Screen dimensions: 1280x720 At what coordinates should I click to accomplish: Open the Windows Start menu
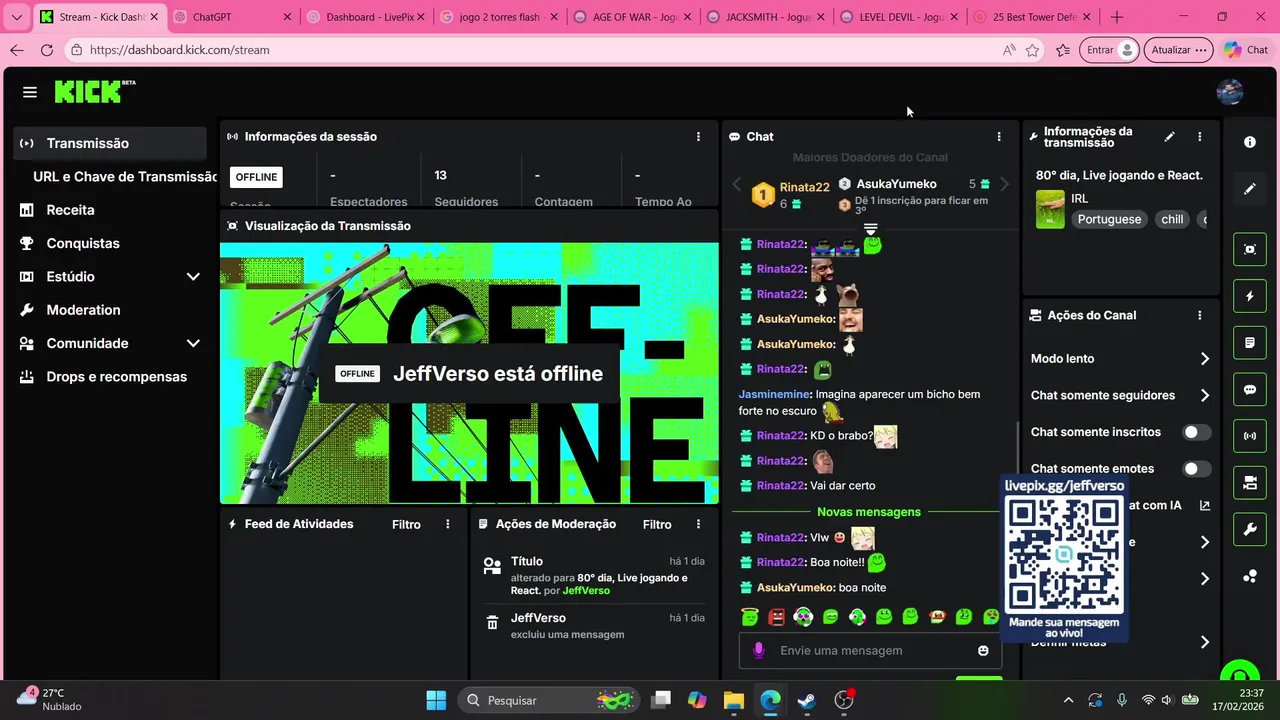tap(437, 700)
